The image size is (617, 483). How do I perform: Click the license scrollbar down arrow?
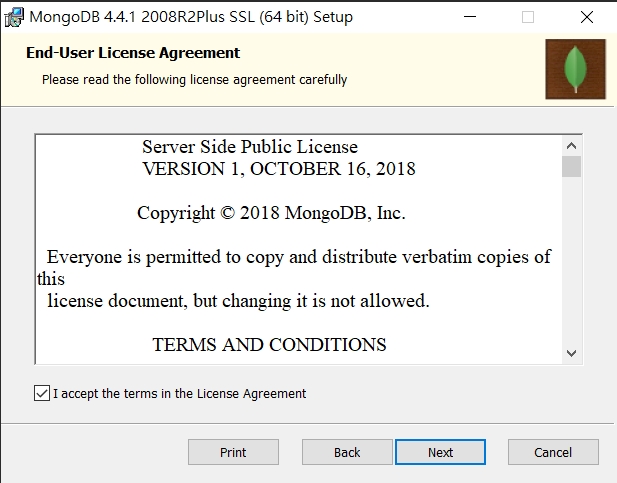[x=571, y=353]
